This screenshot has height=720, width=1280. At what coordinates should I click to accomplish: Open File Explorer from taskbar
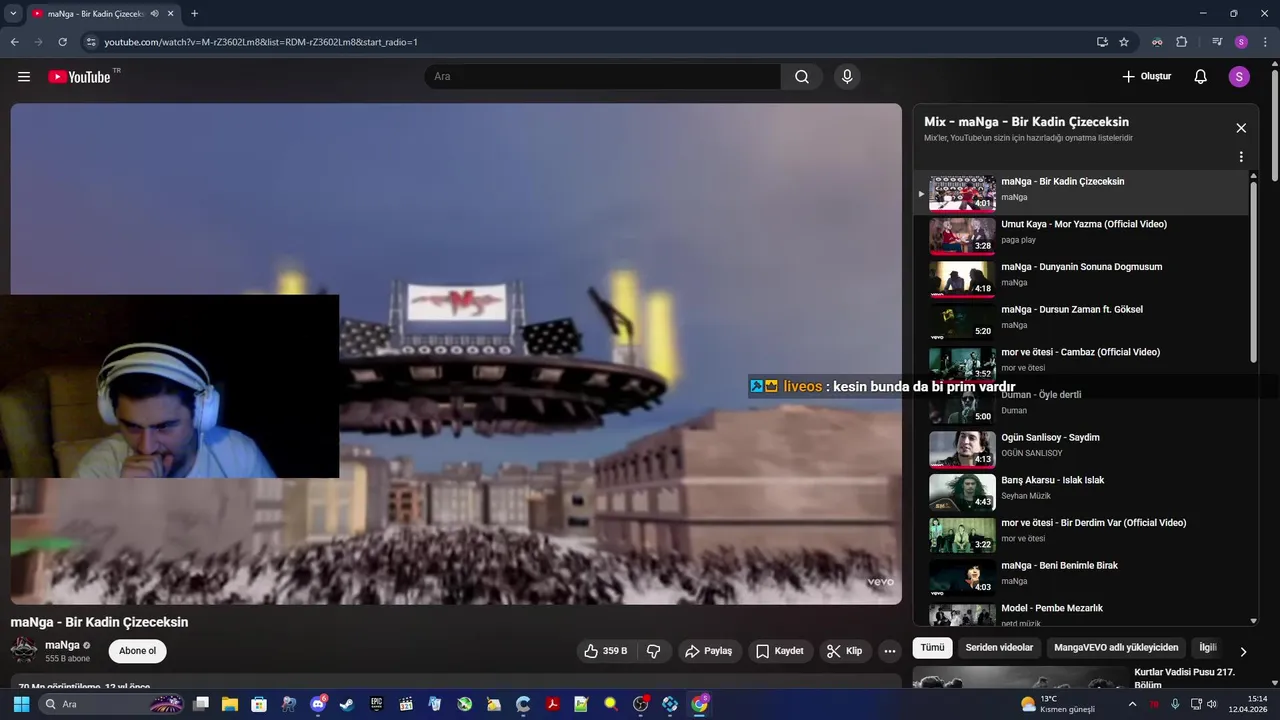click(x=230, y=704)
